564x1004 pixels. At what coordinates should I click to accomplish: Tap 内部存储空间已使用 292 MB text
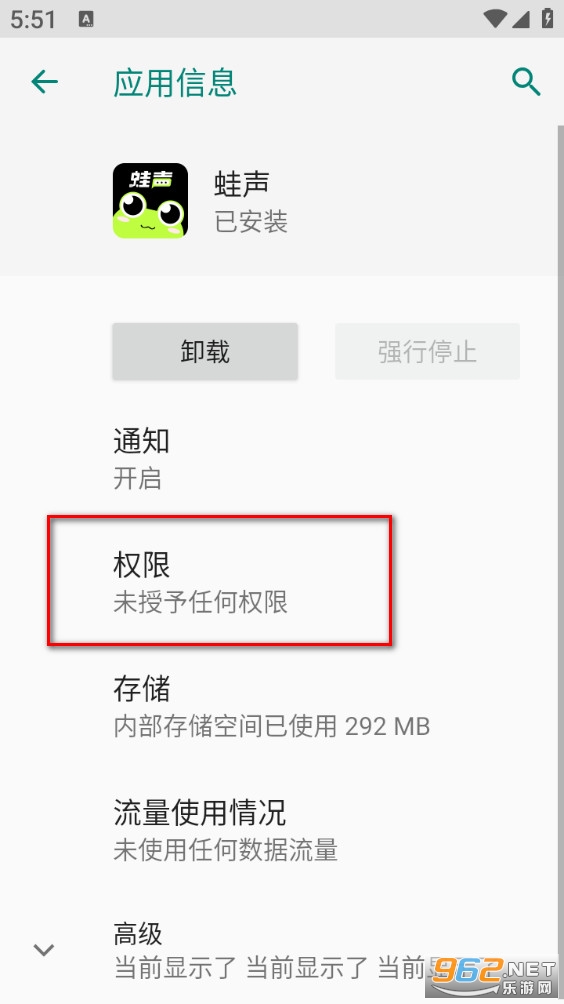271,727
